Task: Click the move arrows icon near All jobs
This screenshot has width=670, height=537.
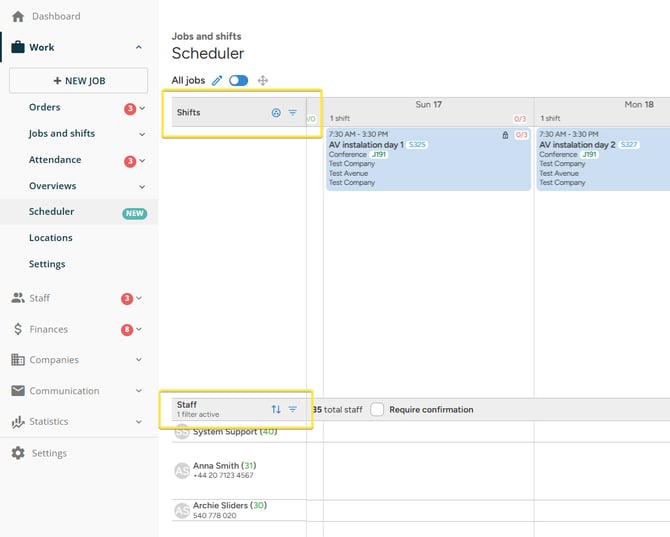Action: [263, 80]
